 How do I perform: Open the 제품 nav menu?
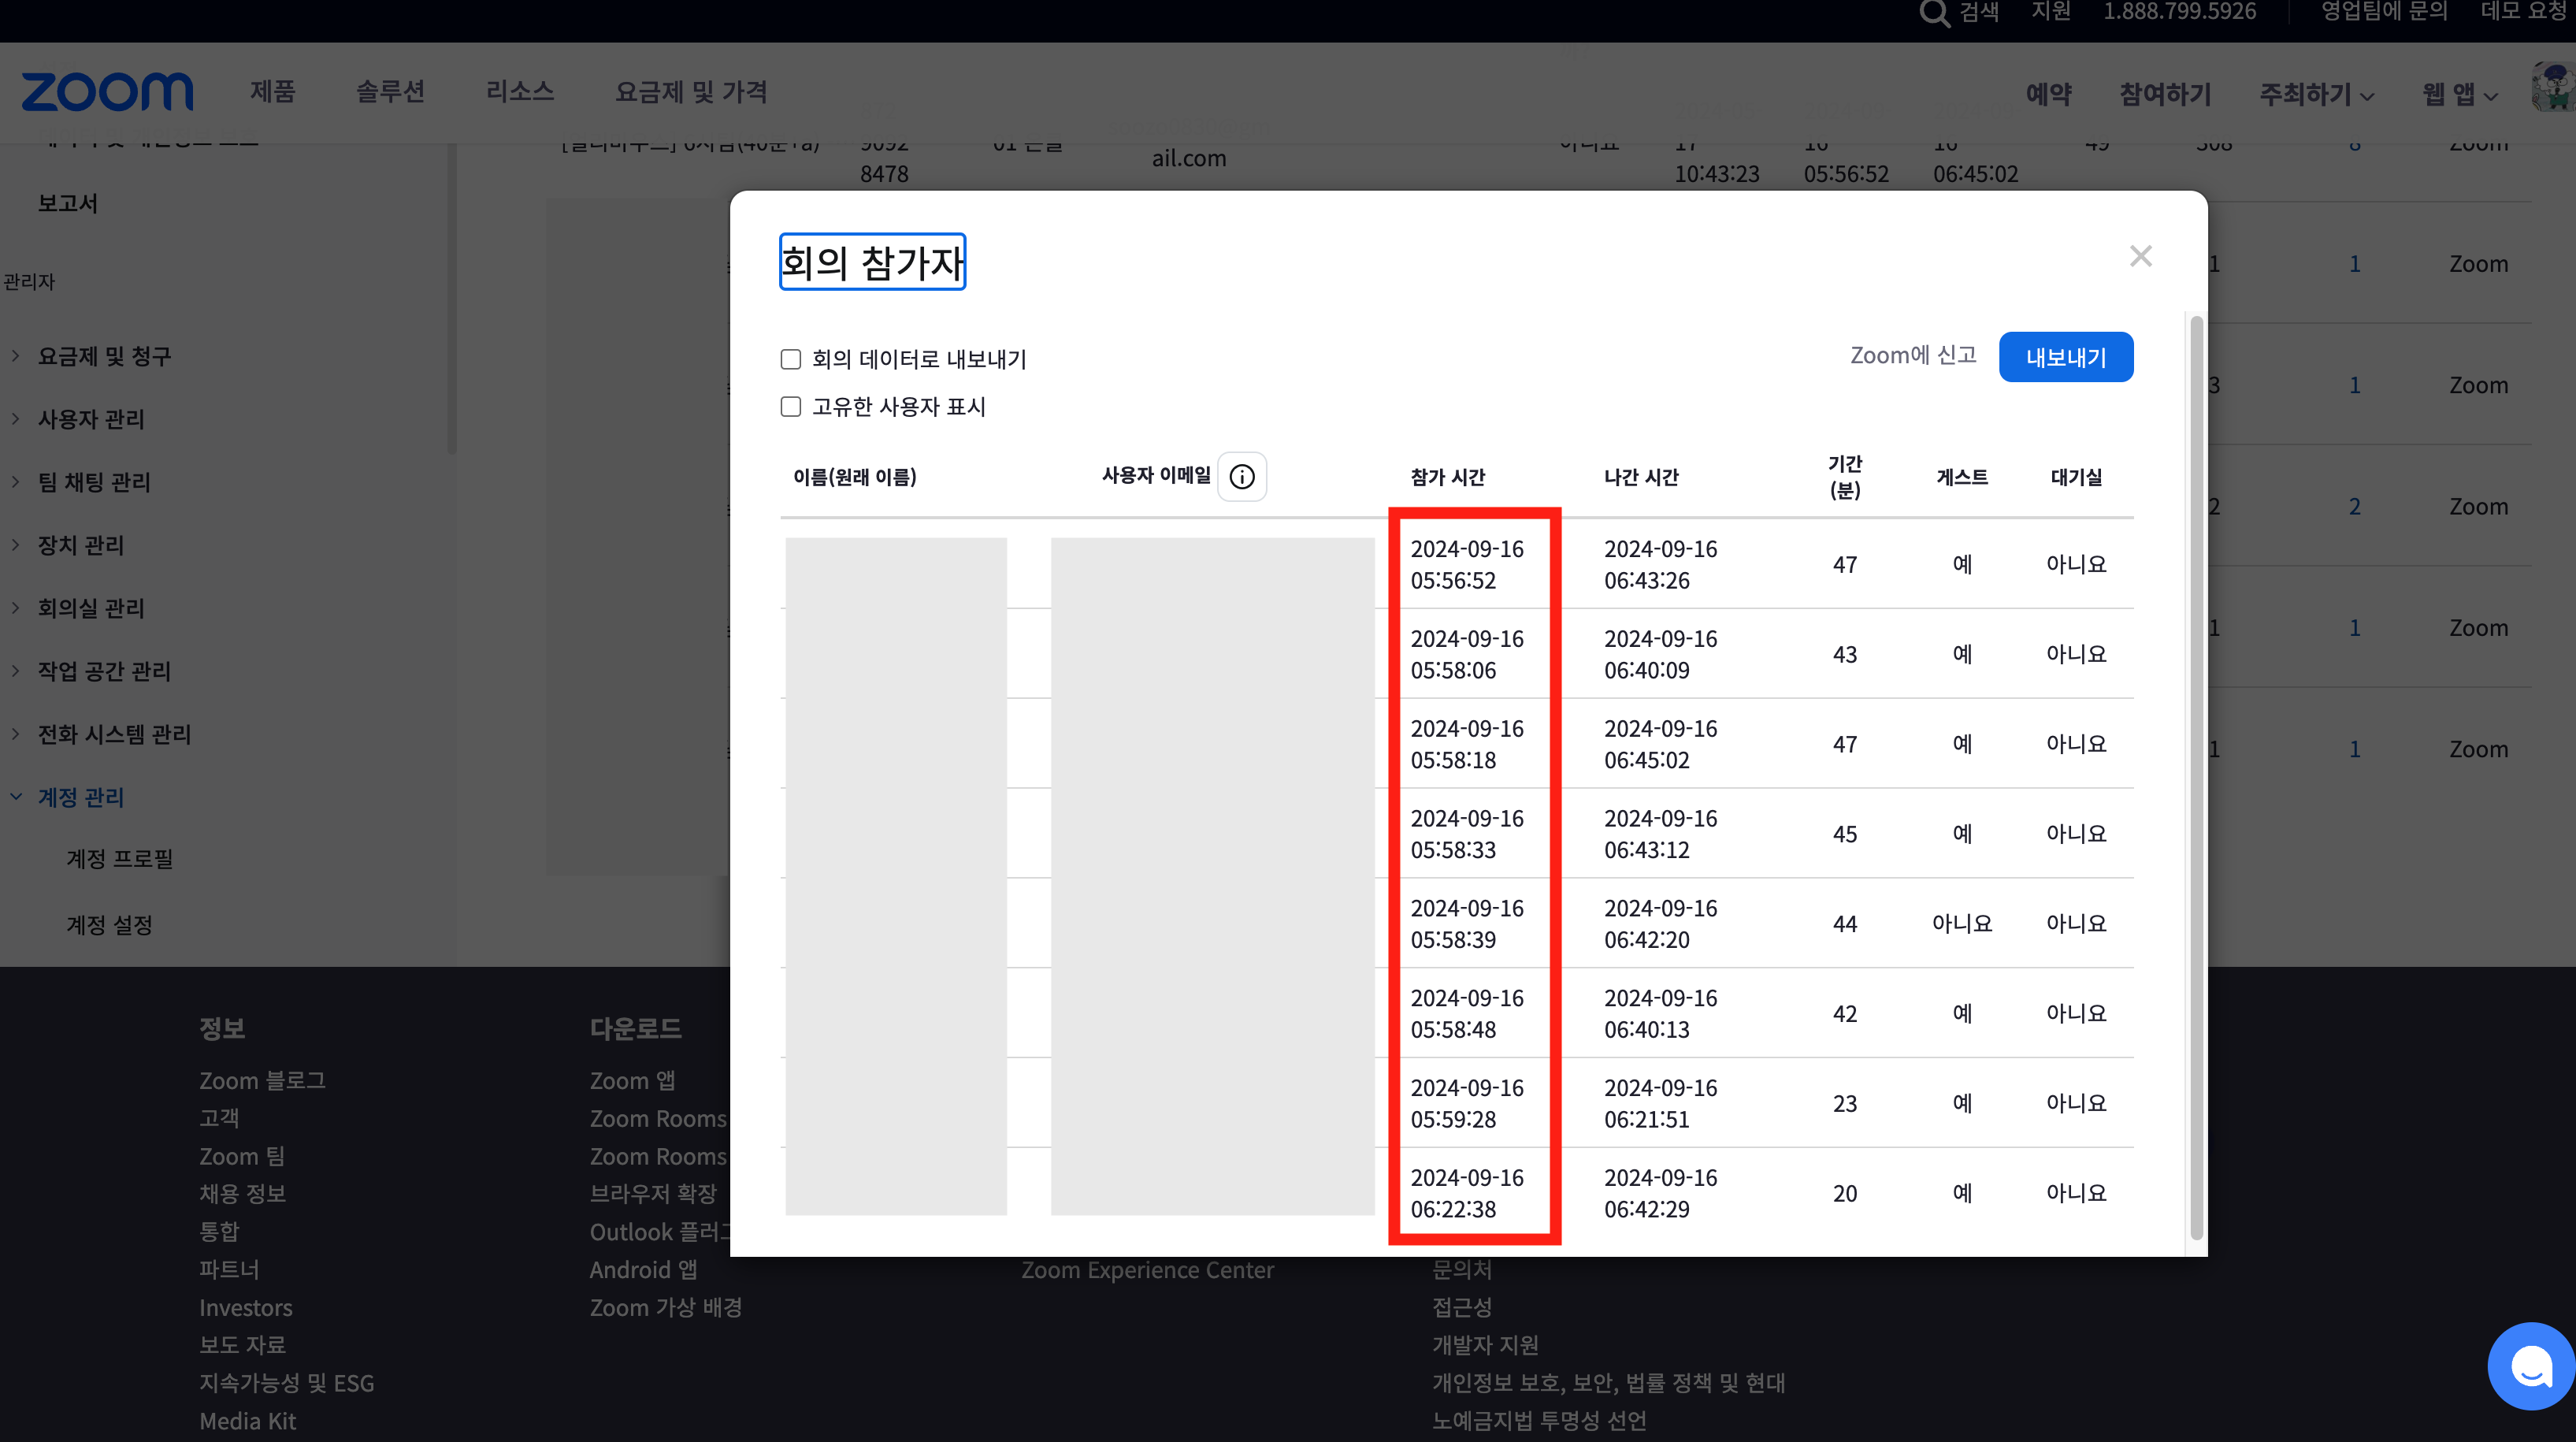click(x=273, y=92)
